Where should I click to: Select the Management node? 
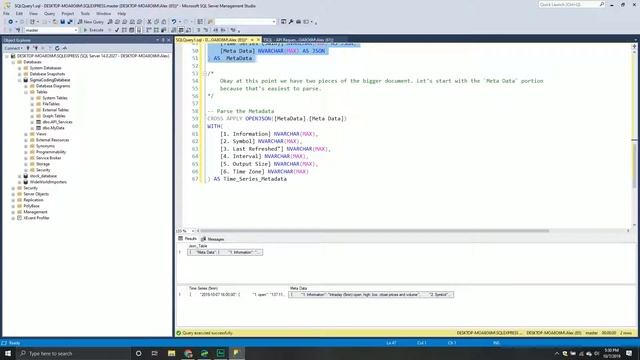(x=35, y=212)
